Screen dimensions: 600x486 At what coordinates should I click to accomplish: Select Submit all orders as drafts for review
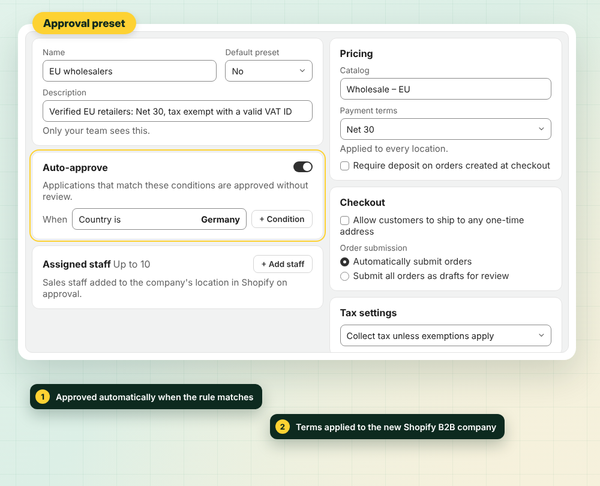point(344,276)
